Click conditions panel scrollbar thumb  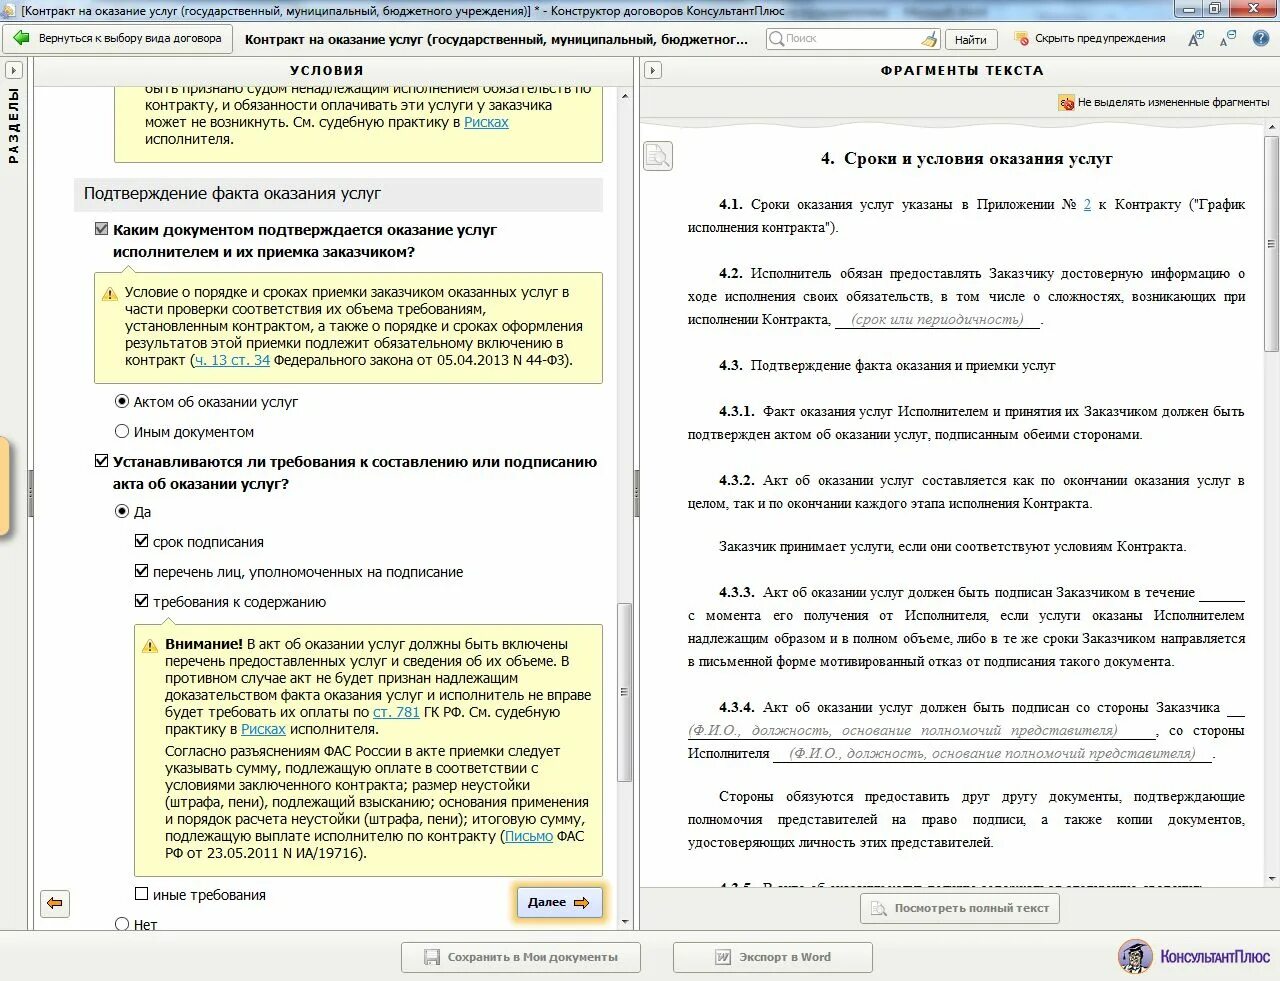coord(625,692)
